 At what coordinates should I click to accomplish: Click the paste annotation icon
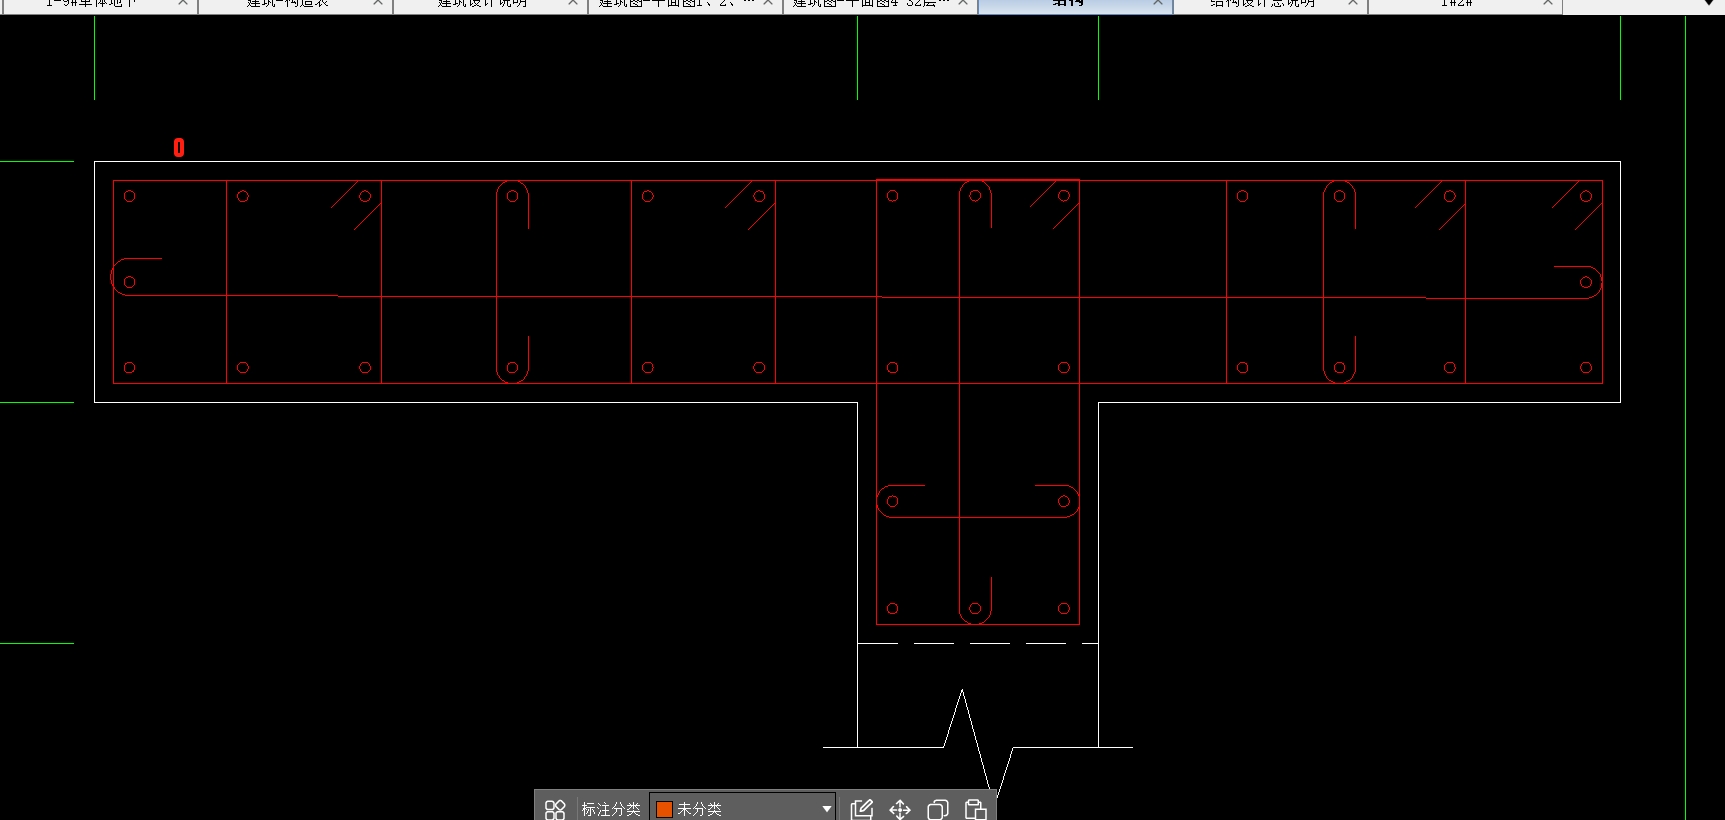point(976,809)
